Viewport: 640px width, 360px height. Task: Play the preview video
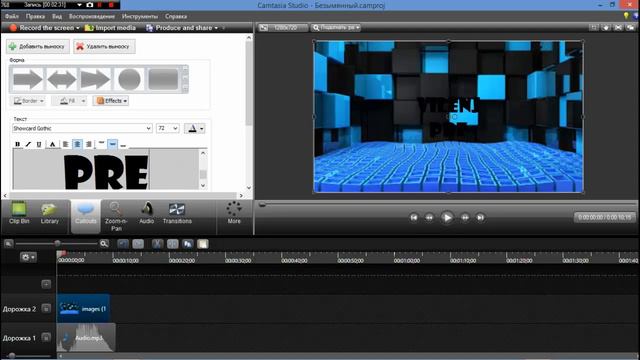[x=447, y=218]
